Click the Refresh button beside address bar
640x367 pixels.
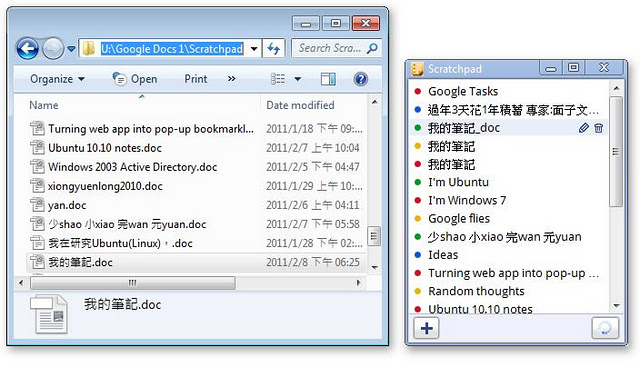tap(273, 49)
